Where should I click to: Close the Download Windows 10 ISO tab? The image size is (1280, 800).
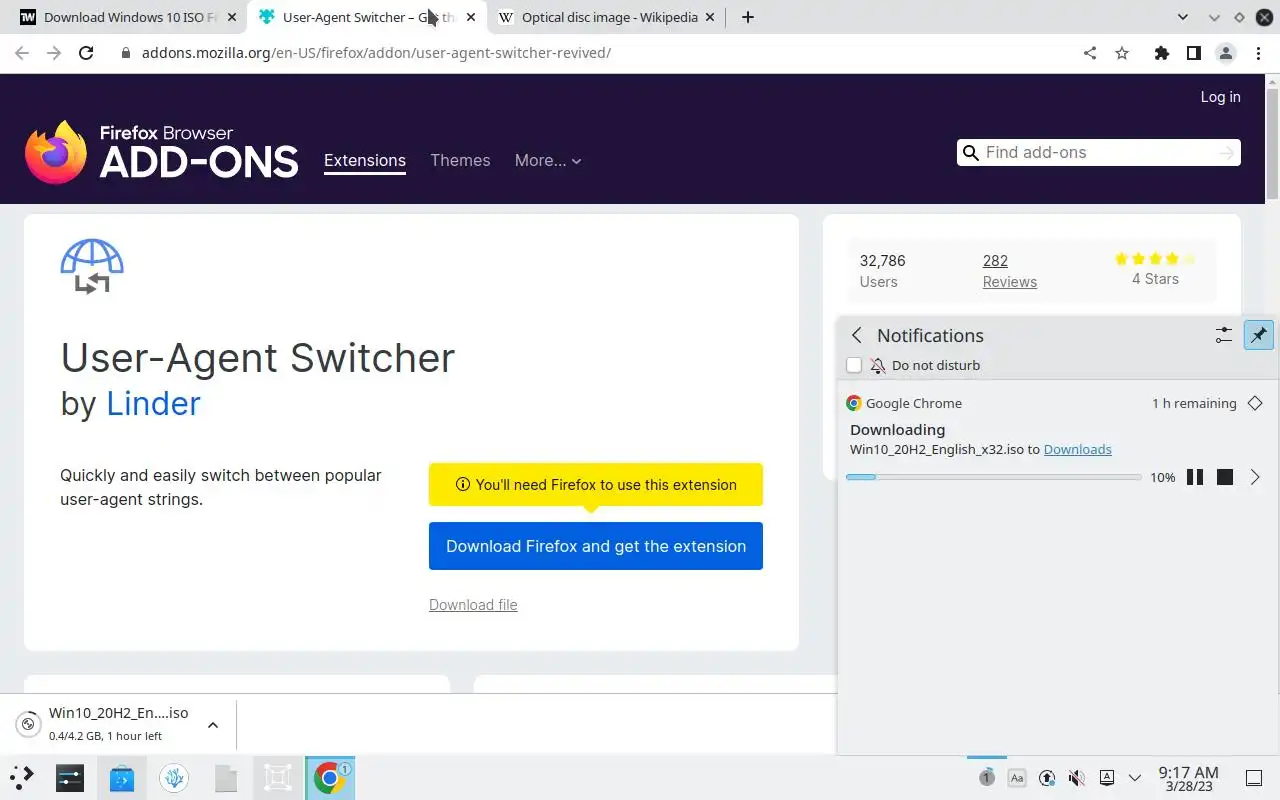232,17
